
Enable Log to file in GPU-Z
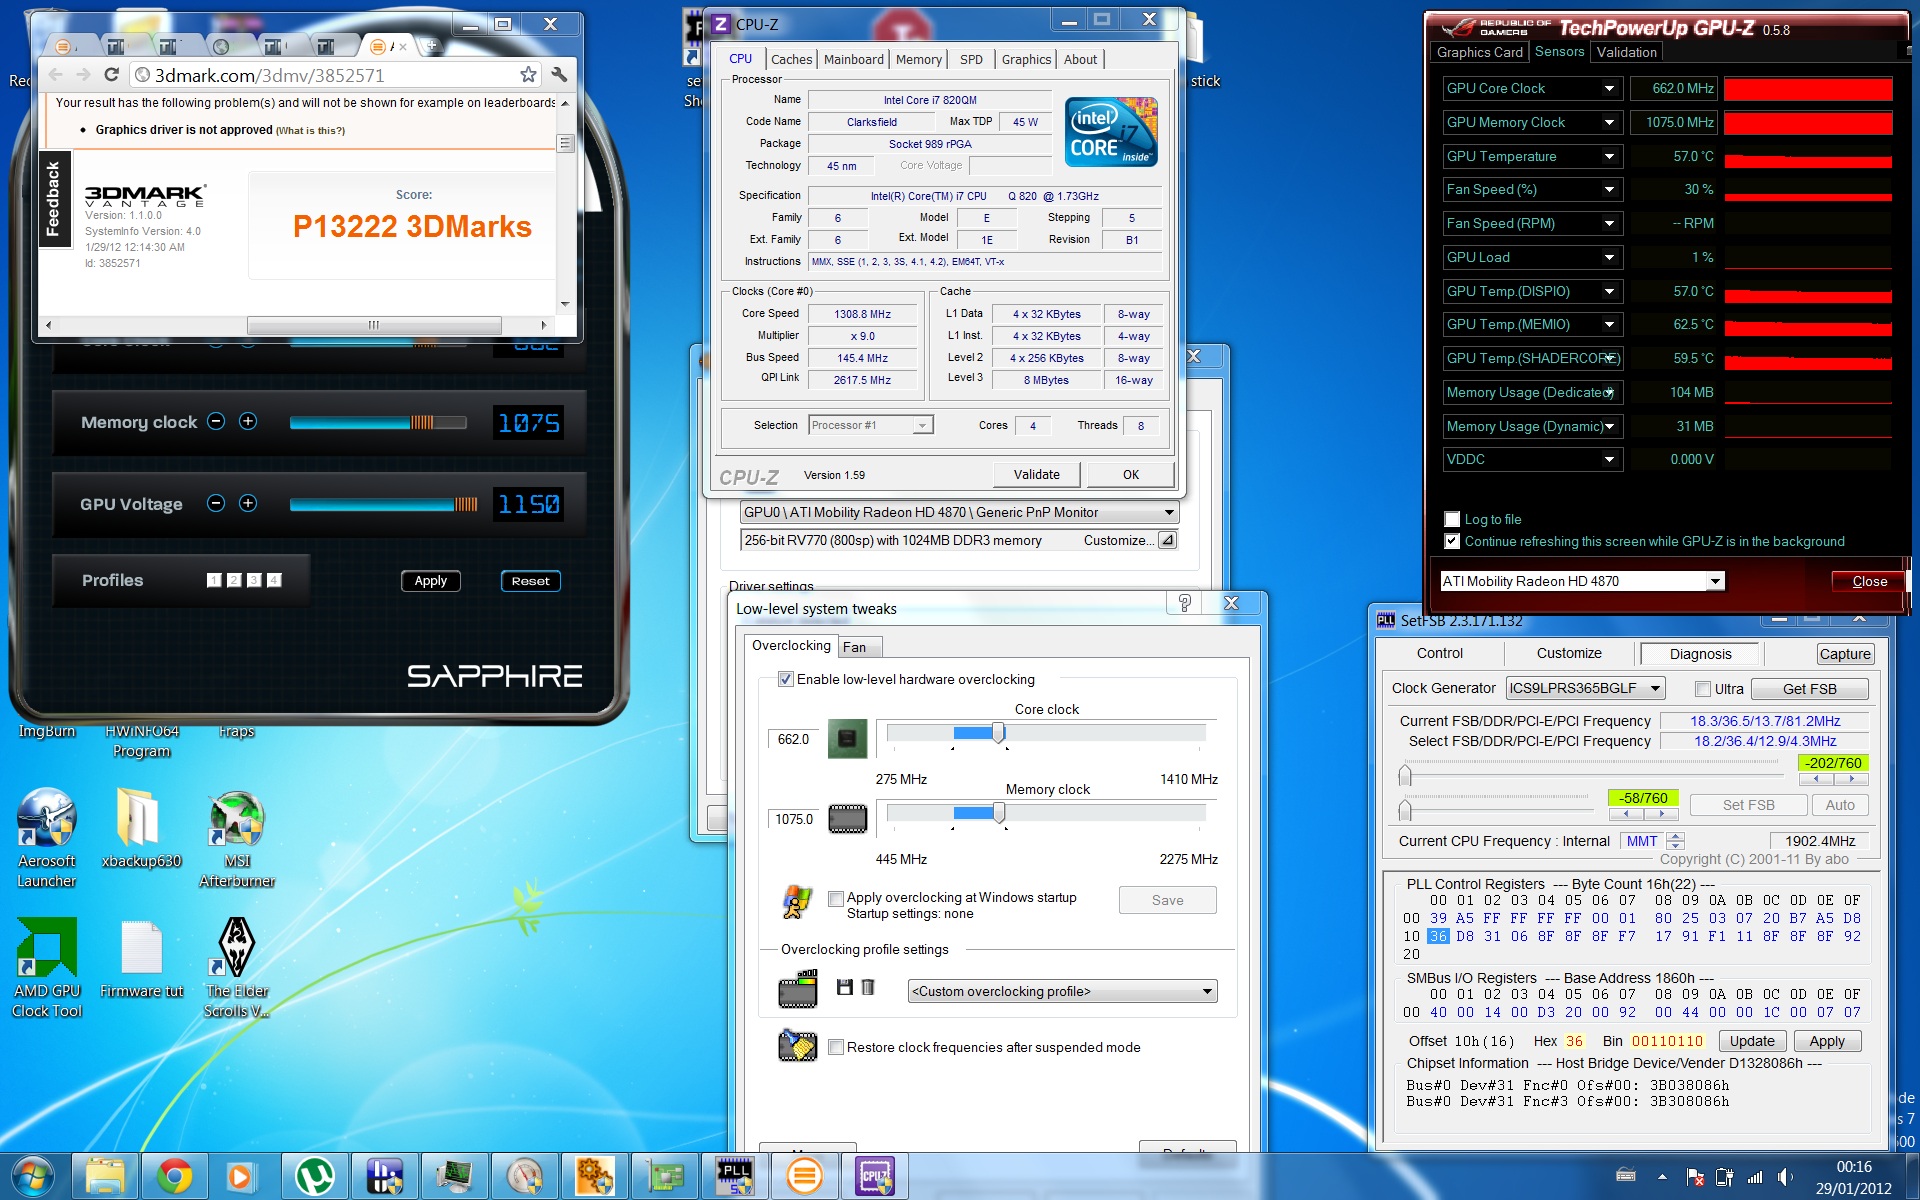point(1452,519)
